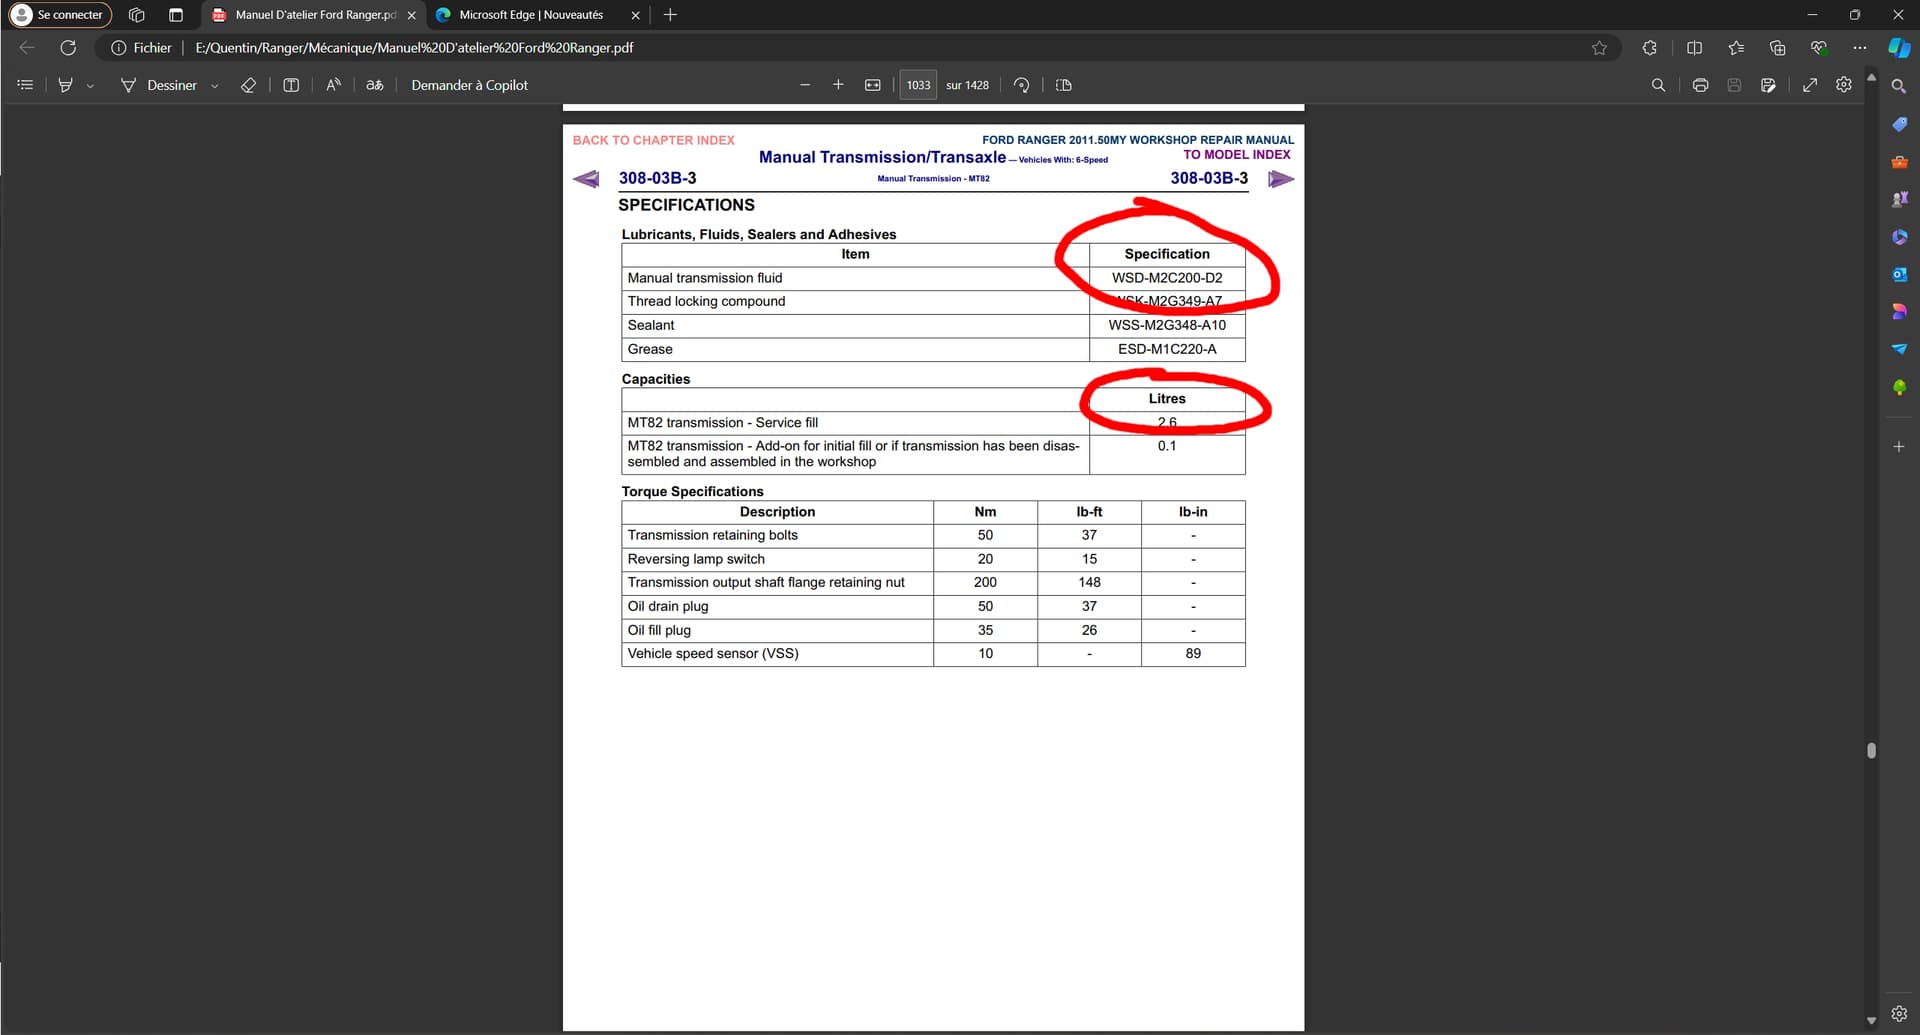Open Collections panel

[1777, 47]
